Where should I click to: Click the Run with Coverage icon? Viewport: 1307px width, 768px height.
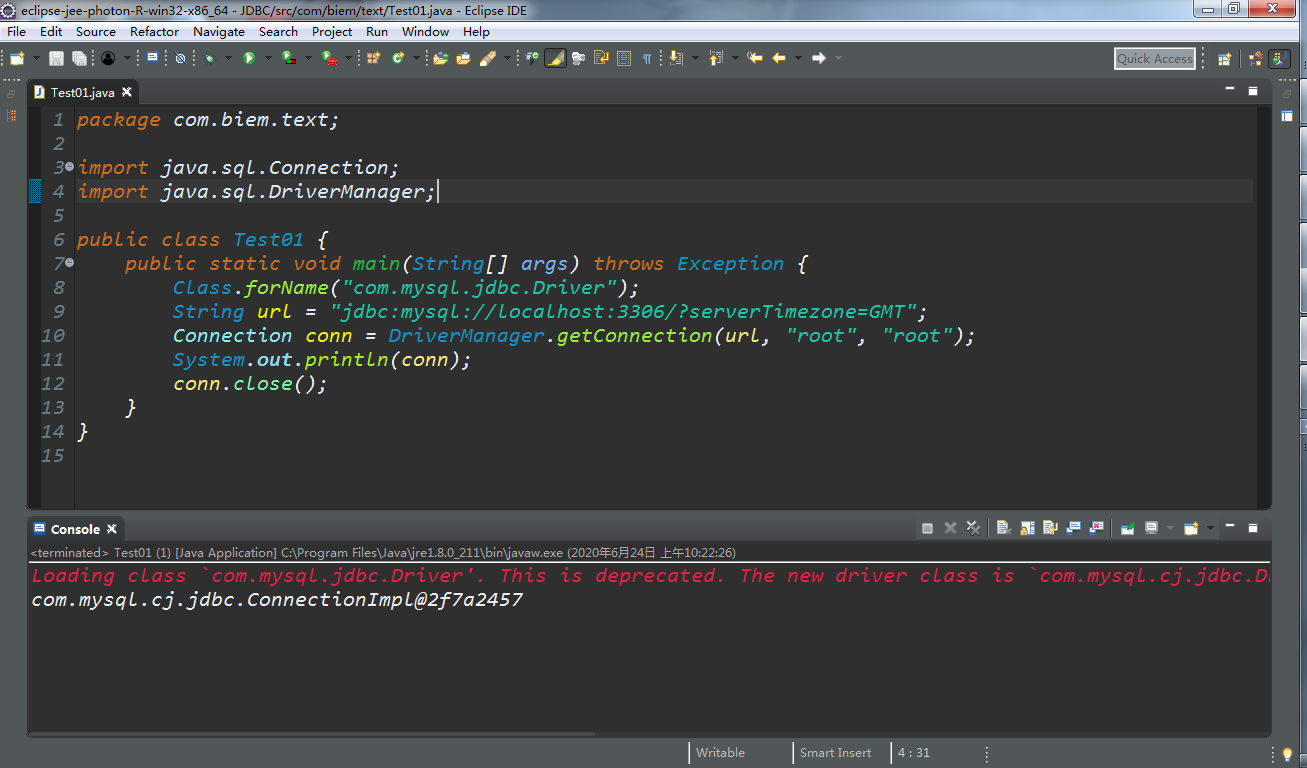pyautogui.click(x=288, y=58)
